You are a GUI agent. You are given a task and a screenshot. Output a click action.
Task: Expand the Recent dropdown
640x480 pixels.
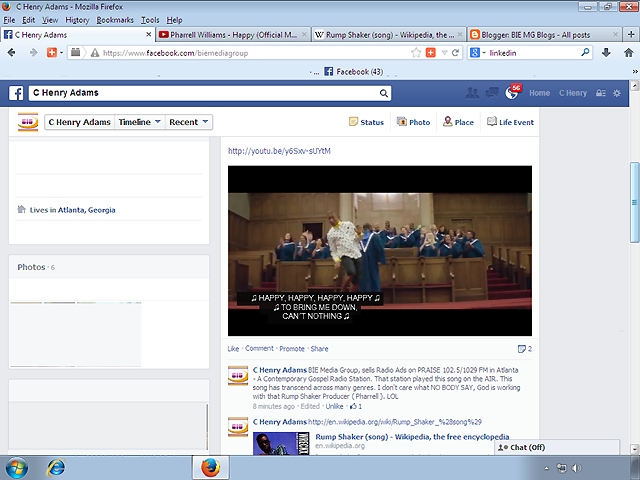[189, 122]
